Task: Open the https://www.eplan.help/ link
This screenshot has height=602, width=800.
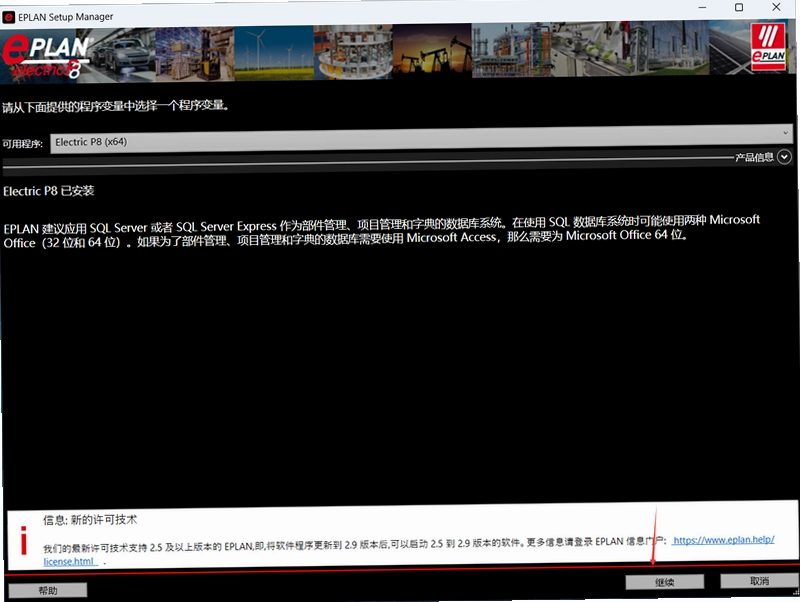Action: tap(723, 540)
